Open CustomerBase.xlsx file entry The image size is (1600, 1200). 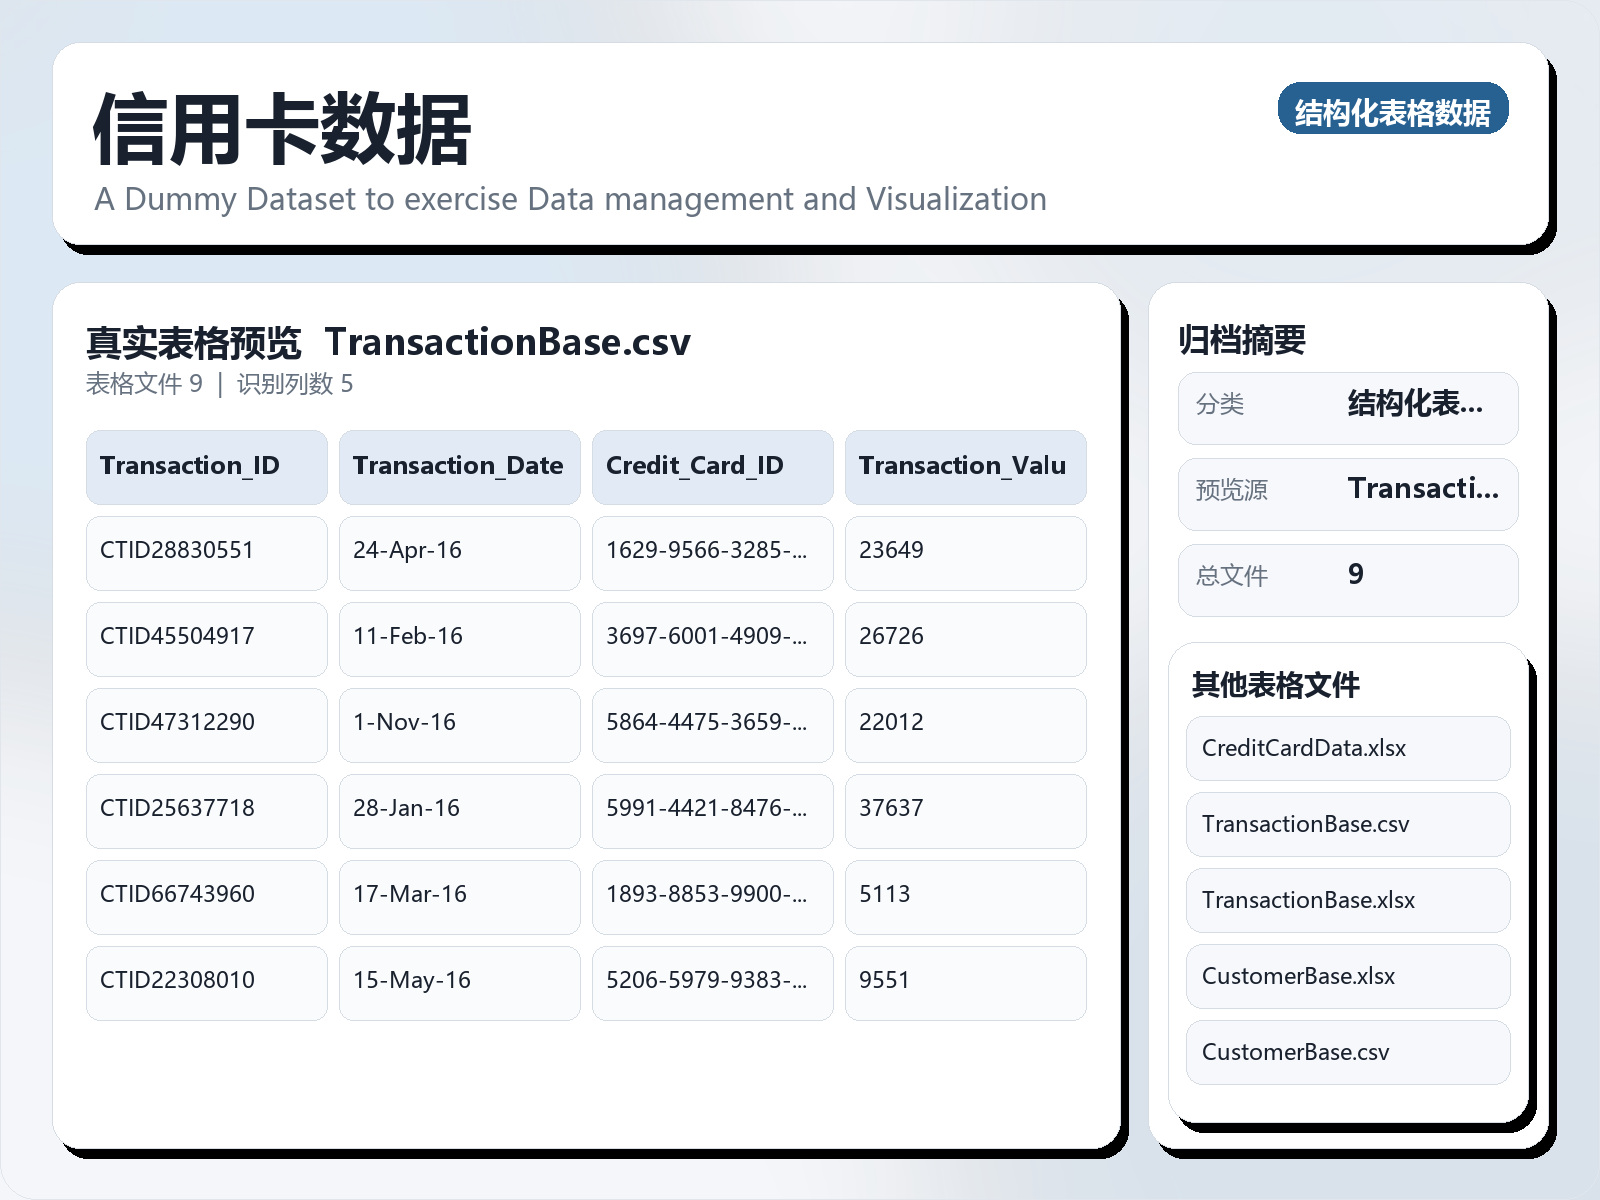[1347, 976]
